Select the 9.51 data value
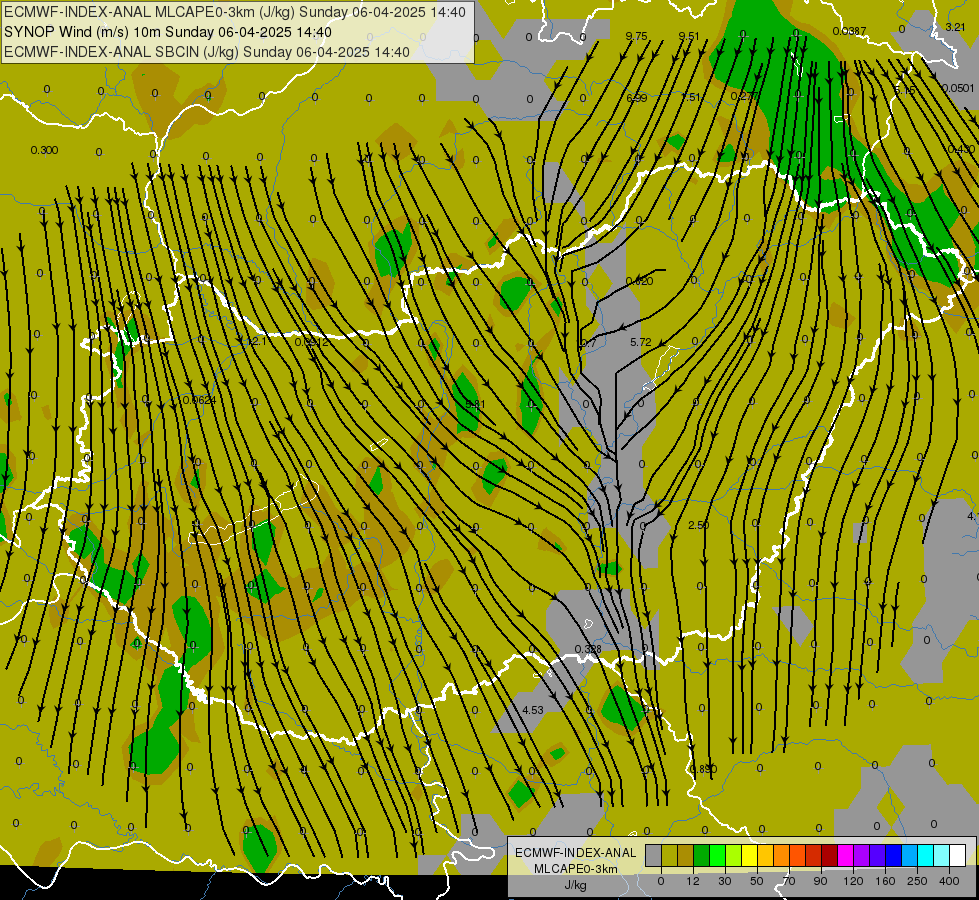This screenshot has height=900, width=979. [x=689, y=36]
